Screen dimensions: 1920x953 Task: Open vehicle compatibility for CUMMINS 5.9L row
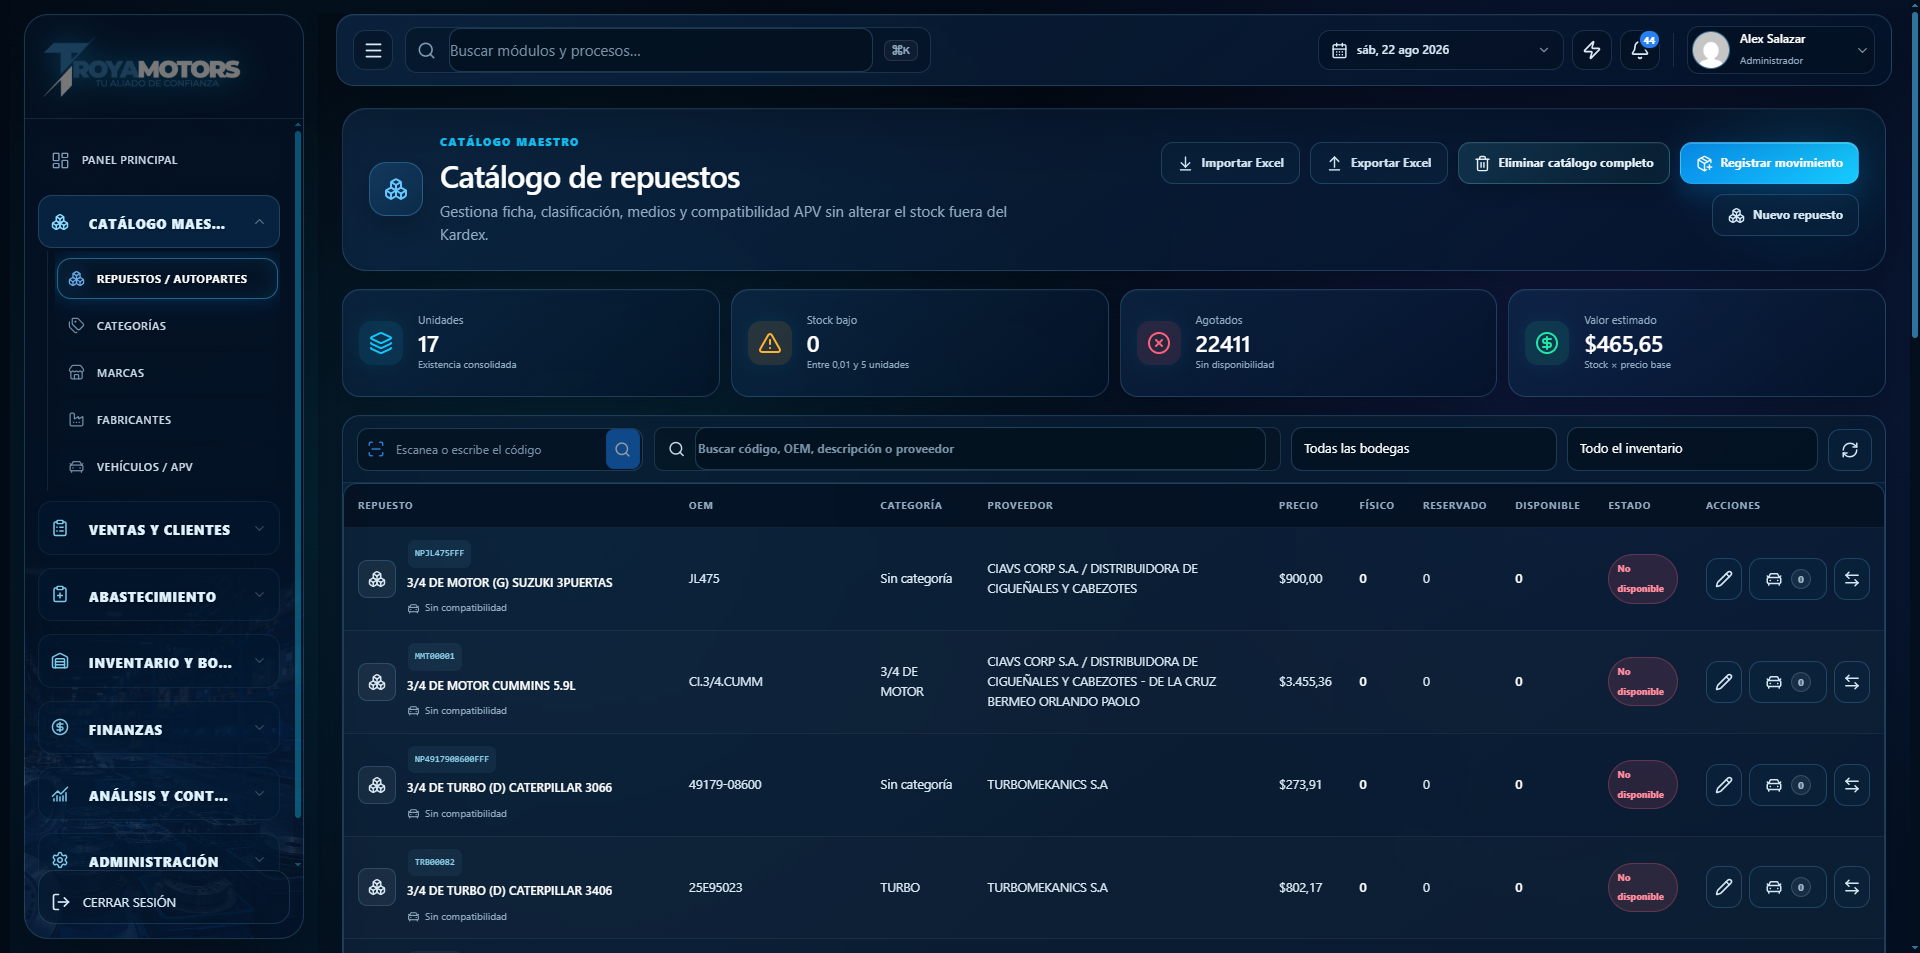point(1787,682)
